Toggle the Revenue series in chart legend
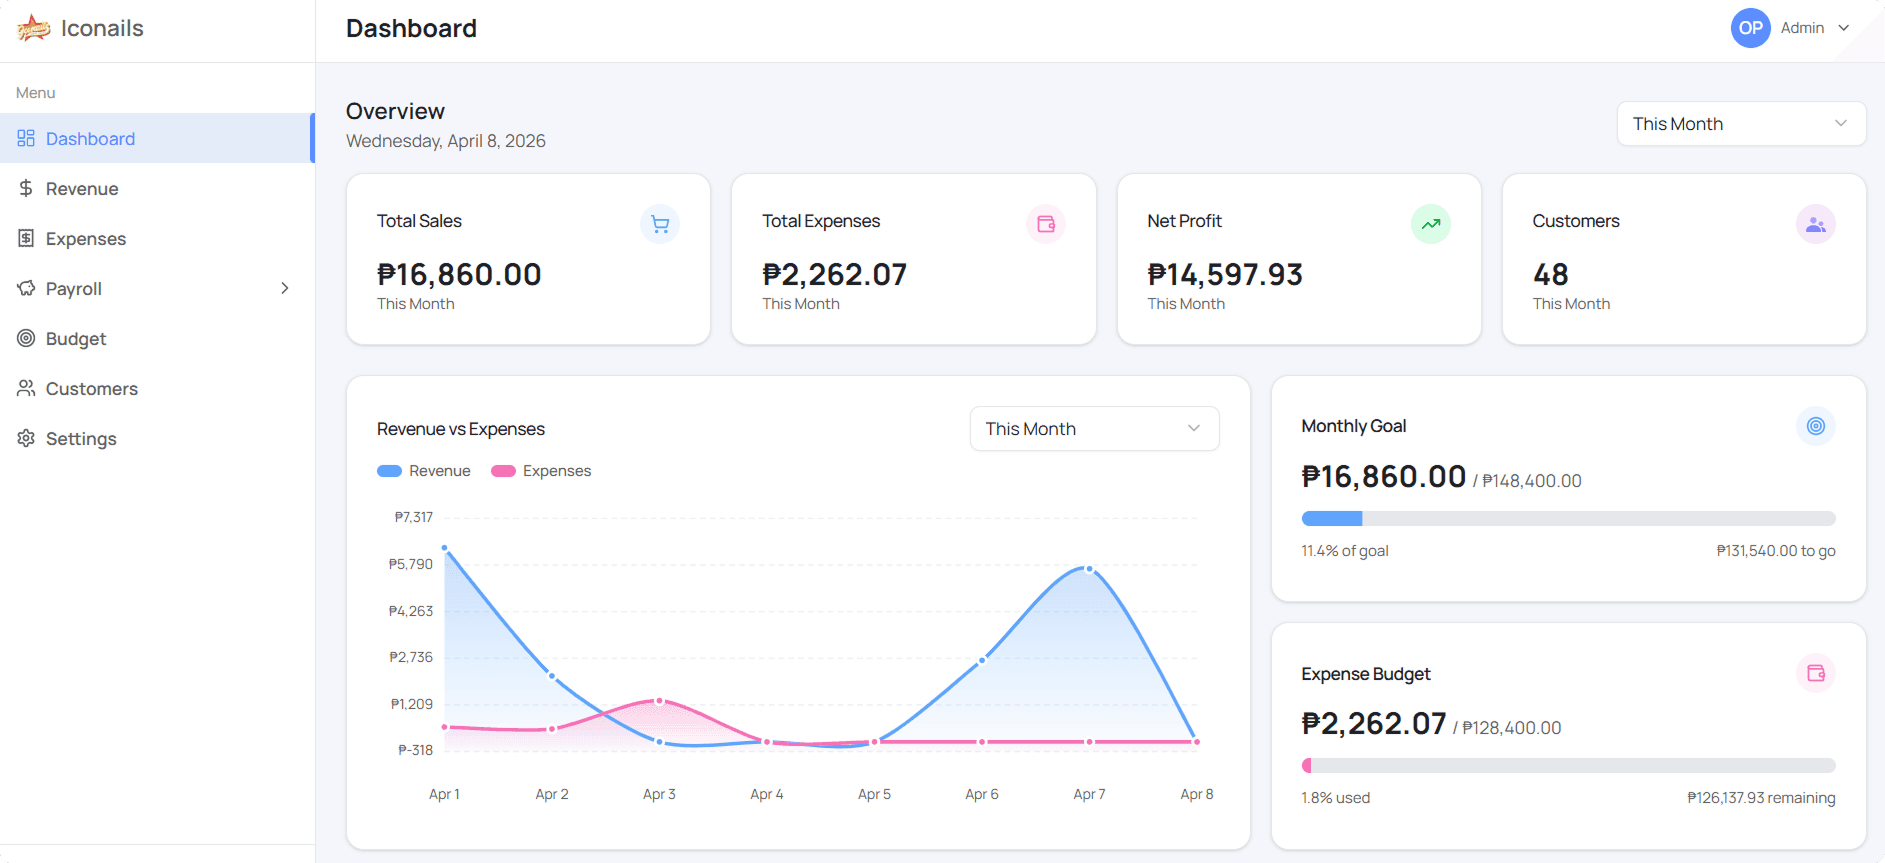1885x863 pixels. 424,471
